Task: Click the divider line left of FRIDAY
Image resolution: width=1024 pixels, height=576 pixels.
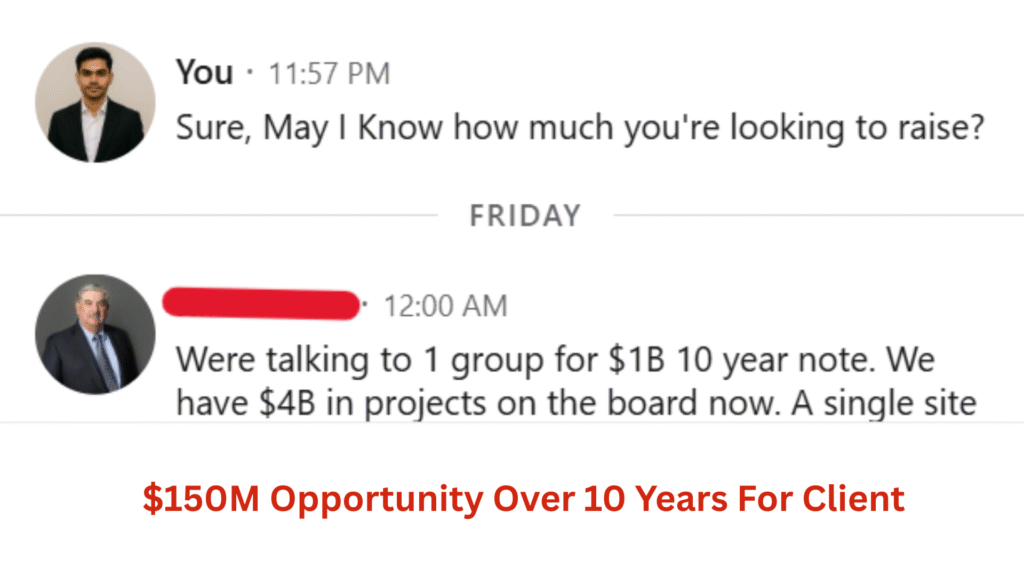Action: coord(218,215)
